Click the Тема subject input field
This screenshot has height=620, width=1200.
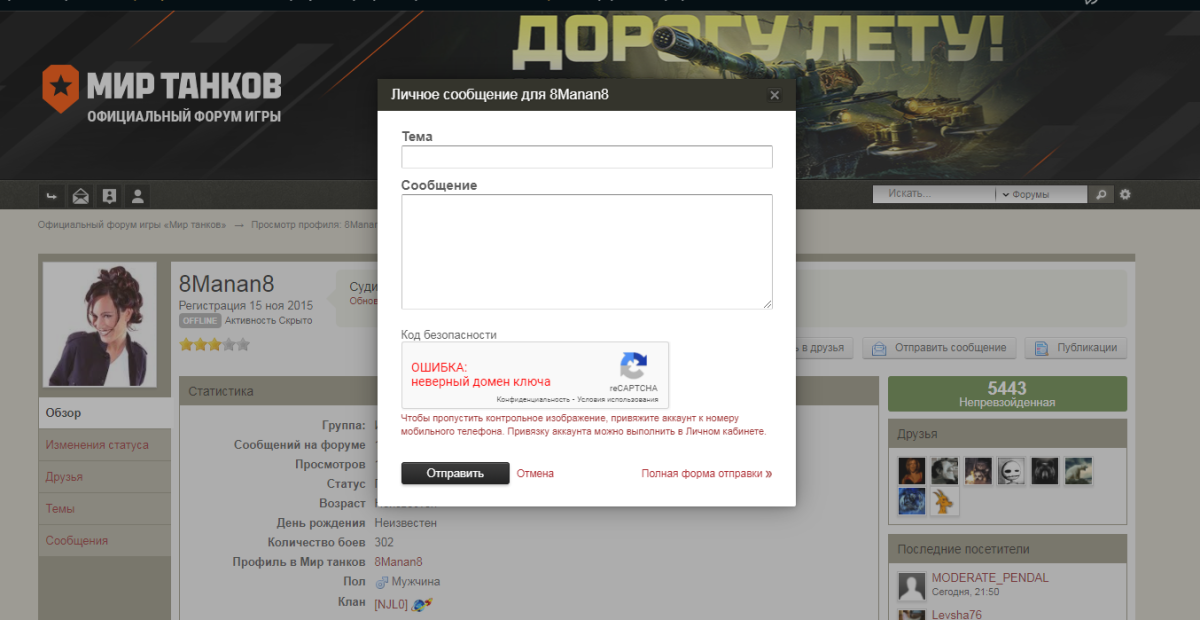(587, 157)
